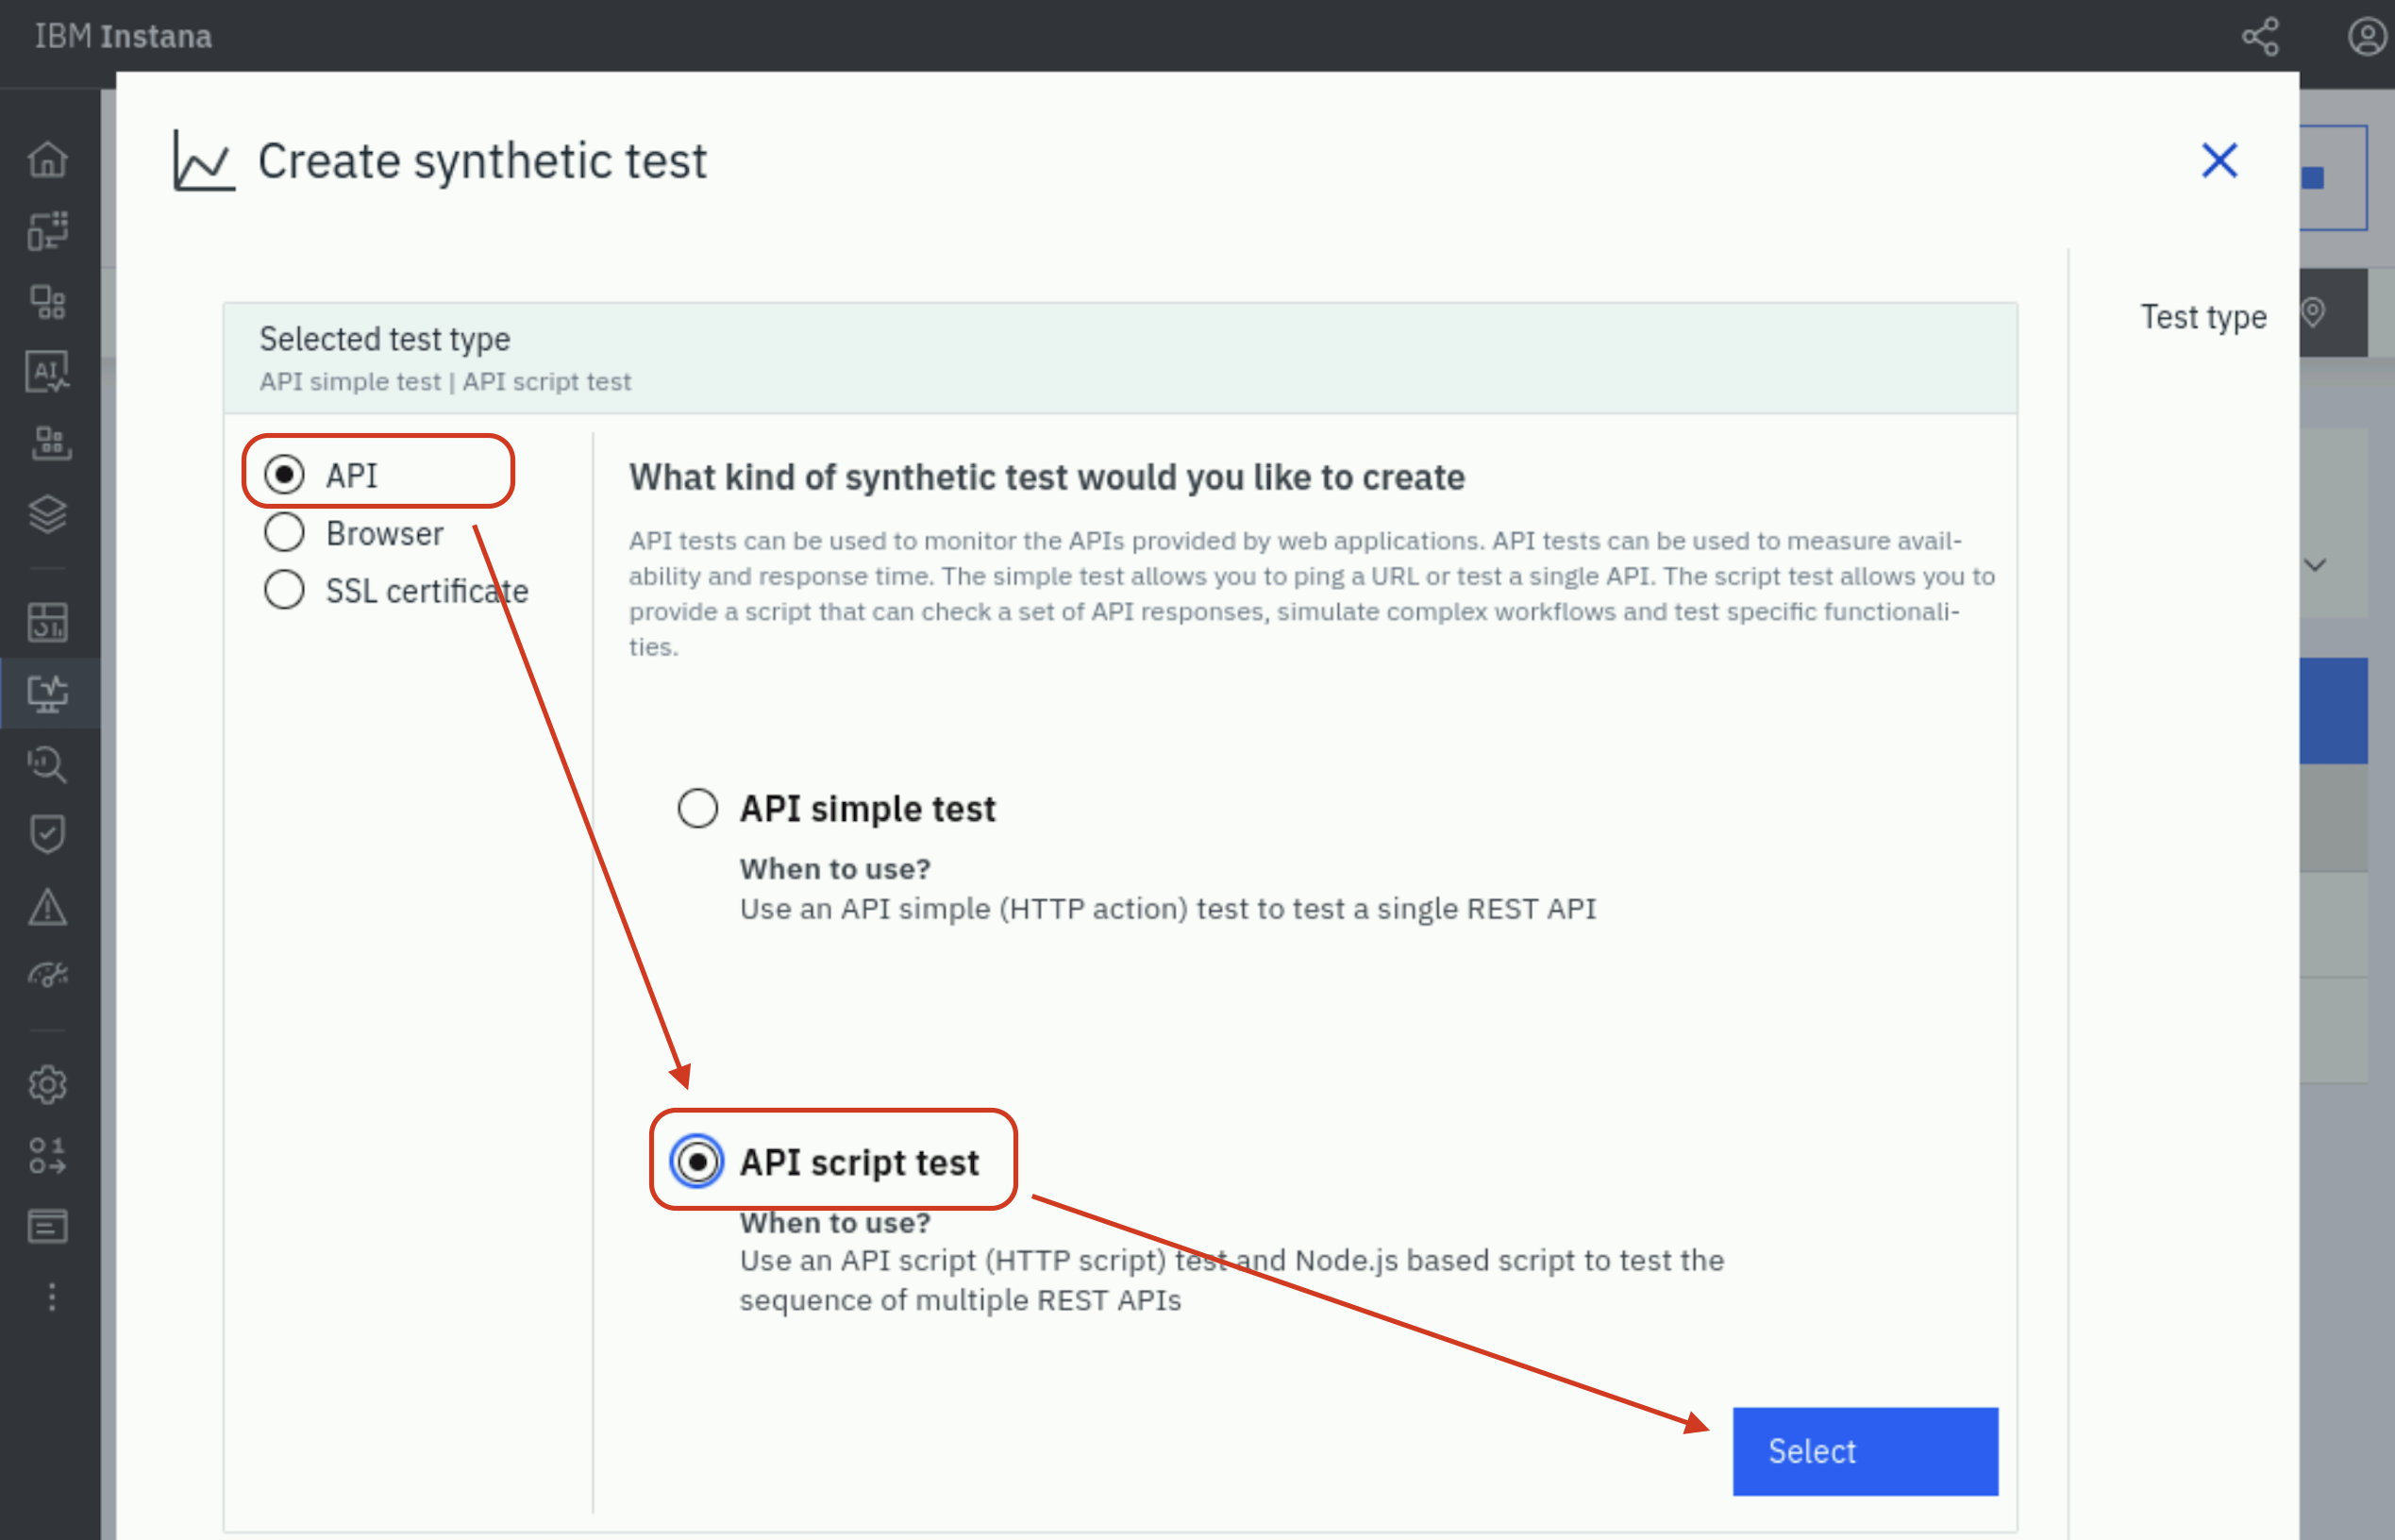2395x1540 pixels.
Task: Click the layers stack sidebar icon
Action: (47, 514)
